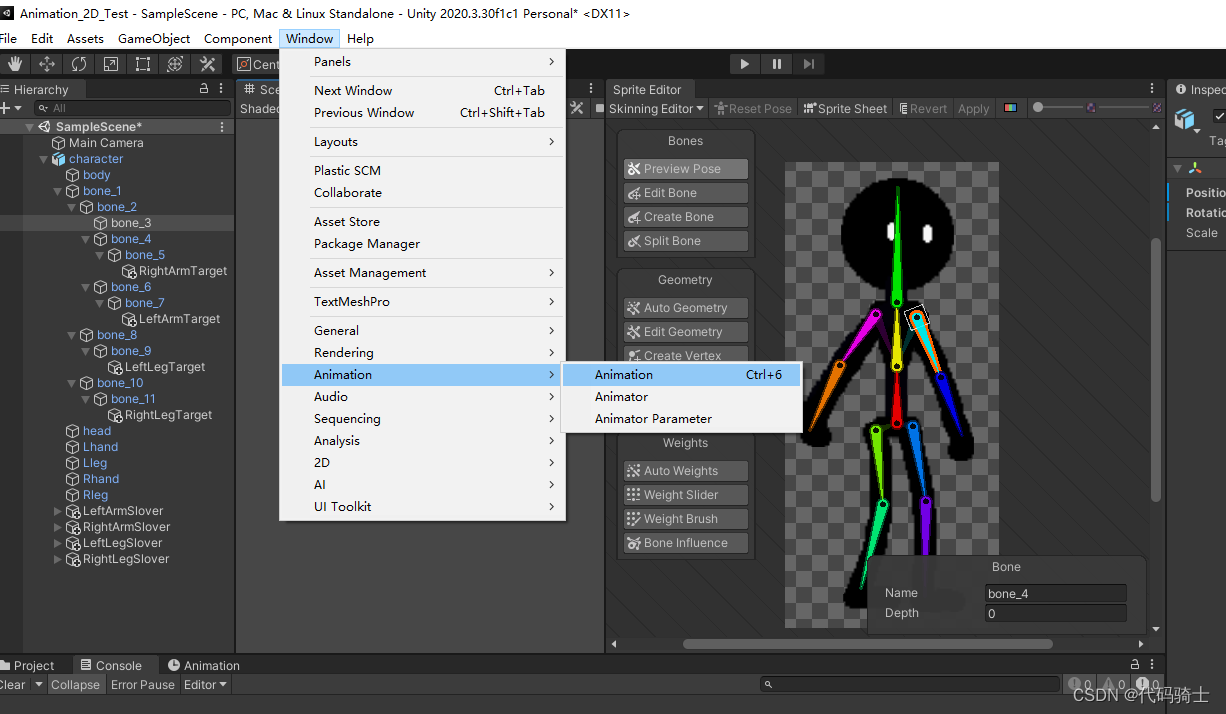
Task: Open Package Manager from Window menu
Action: tap(423, 244)
